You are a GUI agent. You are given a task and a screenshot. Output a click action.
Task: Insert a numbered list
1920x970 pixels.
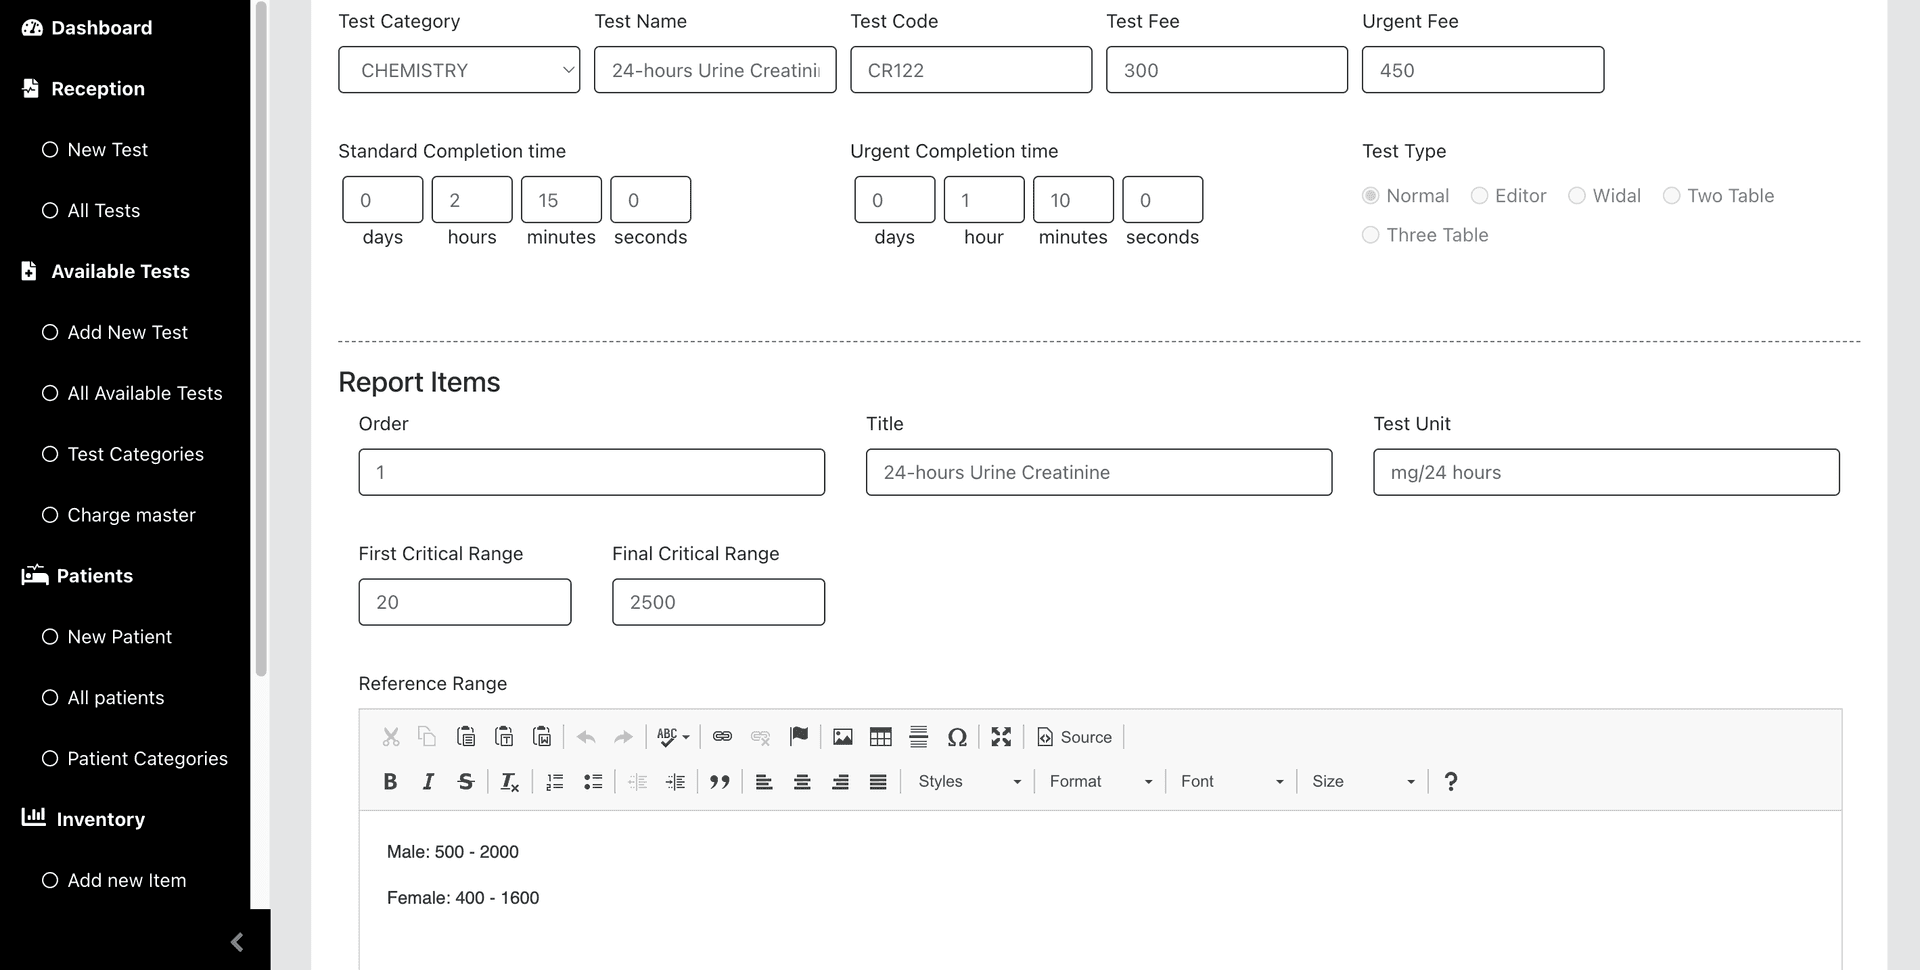coord(555,782)
